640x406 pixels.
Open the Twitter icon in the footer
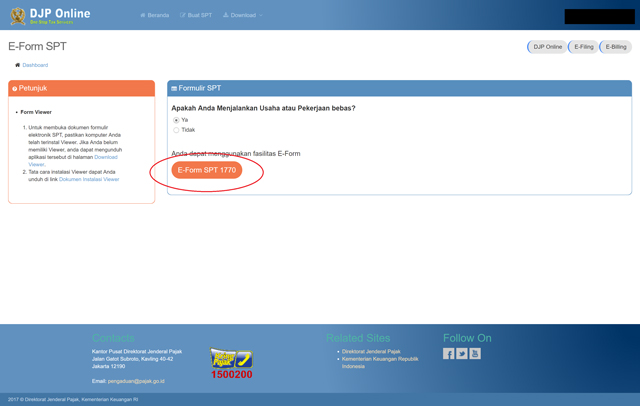click(x=462, y=353)
